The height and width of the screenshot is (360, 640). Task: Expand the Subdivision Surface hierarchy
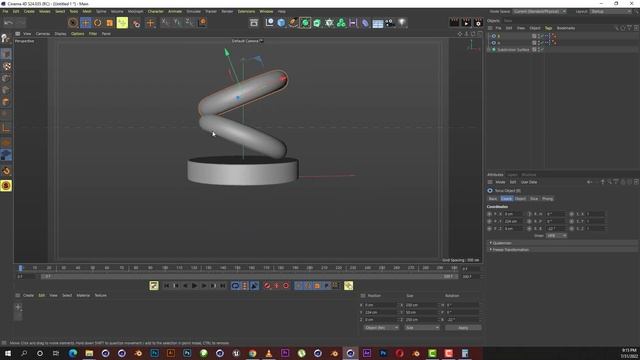click(489, 49)
